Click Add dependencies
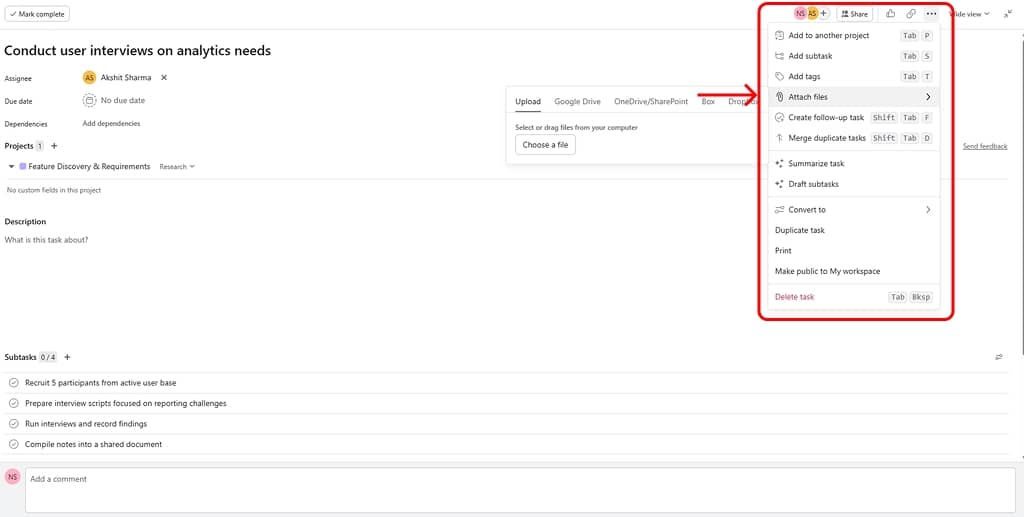The width and height of the screenshot is (1024, 517). pyautogui.click(x=111, y=123)
